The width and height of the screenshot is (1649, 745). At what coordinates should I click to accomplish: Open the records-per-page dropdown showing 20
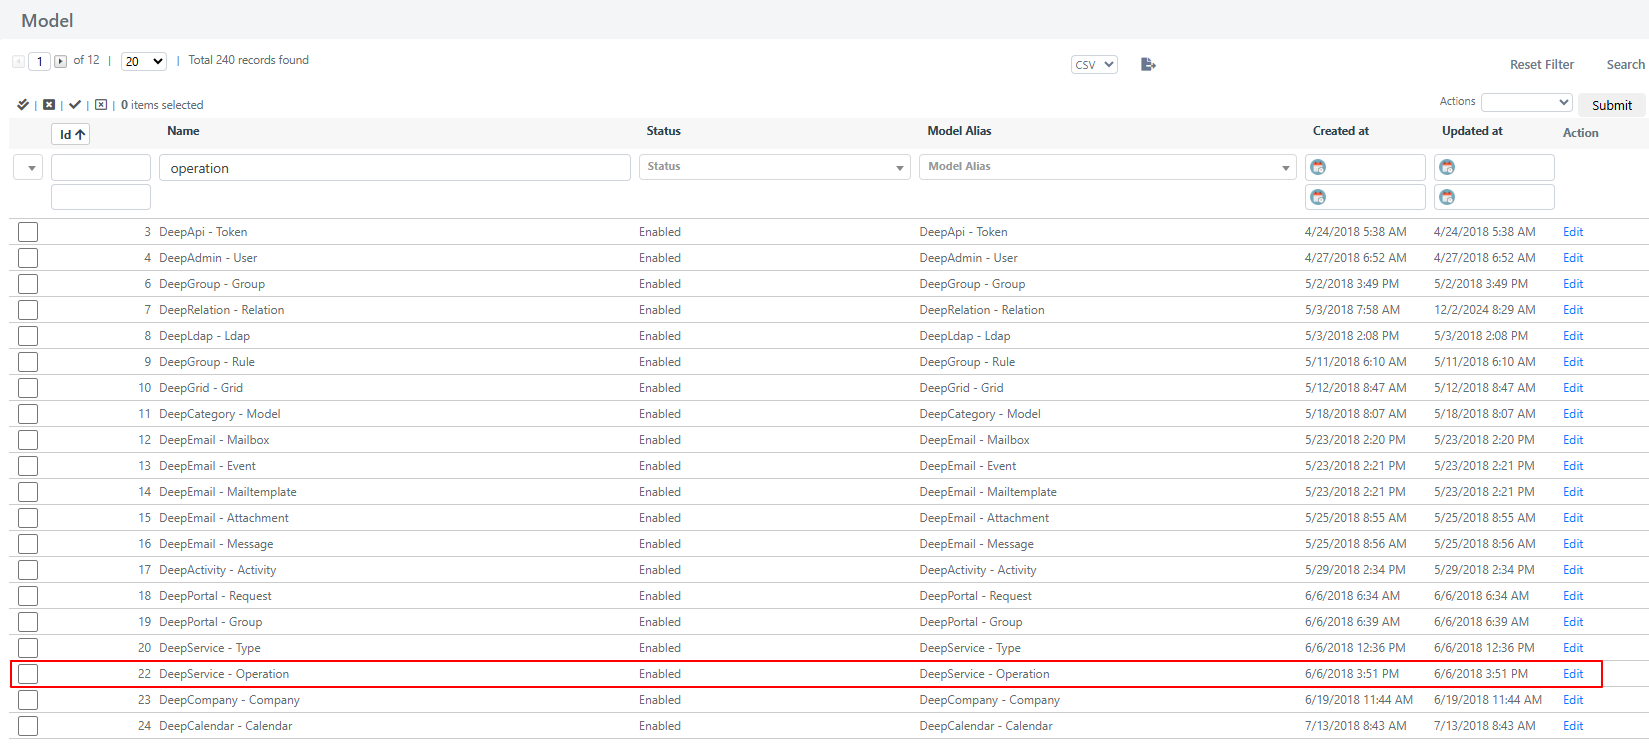tap(144, 61)
